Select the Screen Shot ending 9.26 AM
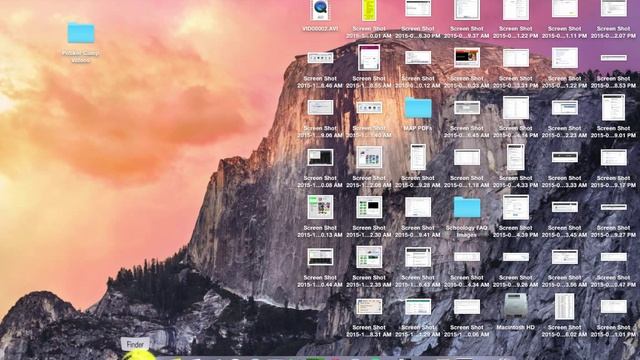This screenshot has width=640, height=360. coord(516,257)
